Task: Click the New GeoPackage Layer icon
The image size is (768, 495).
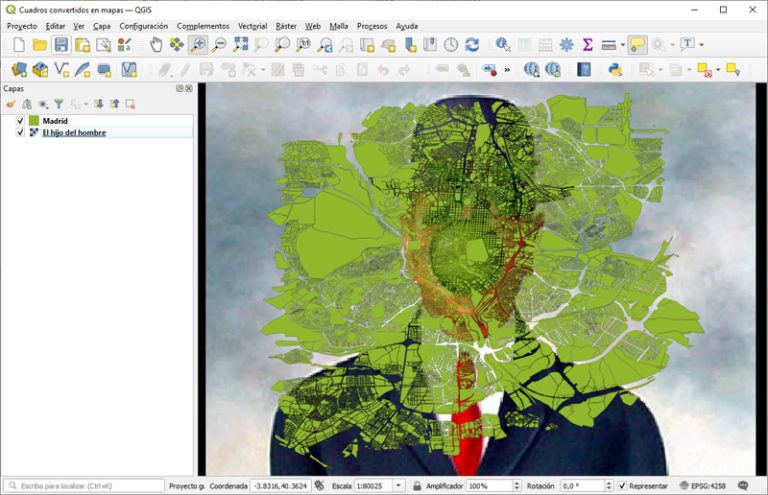Action: click(40, 70)
